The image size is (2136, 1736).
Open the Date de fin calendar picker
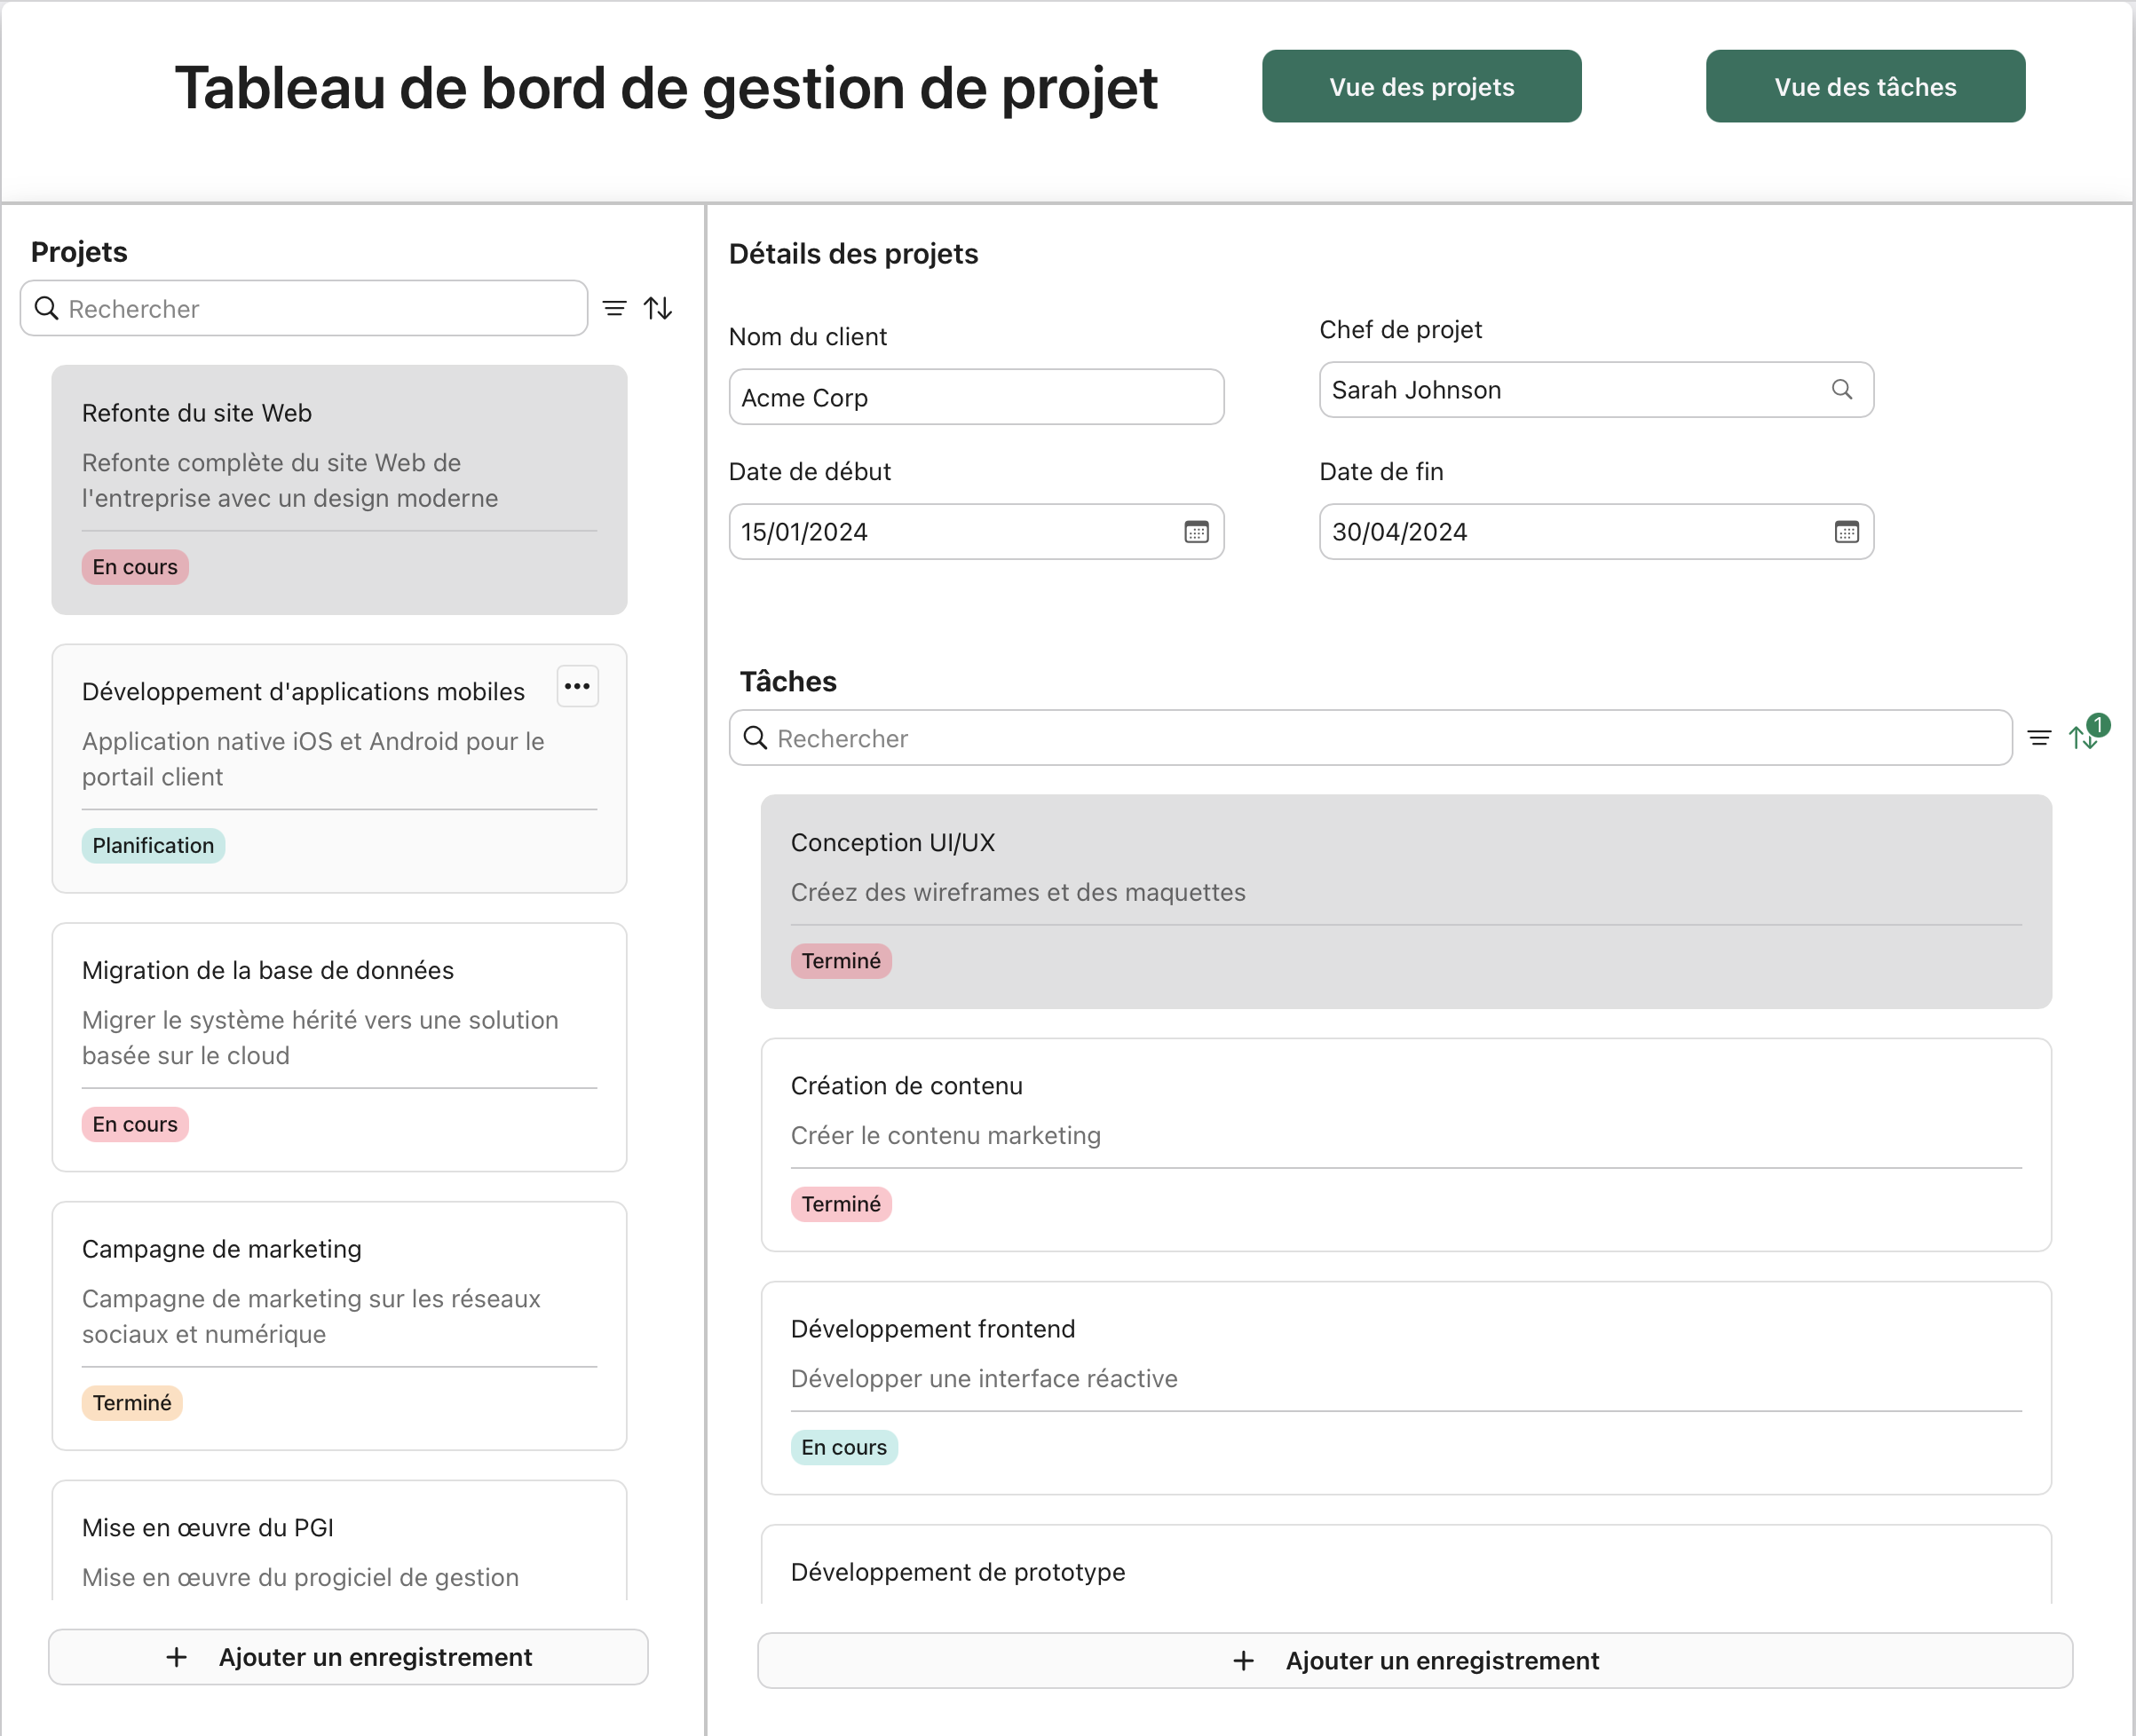[1846, 532]
